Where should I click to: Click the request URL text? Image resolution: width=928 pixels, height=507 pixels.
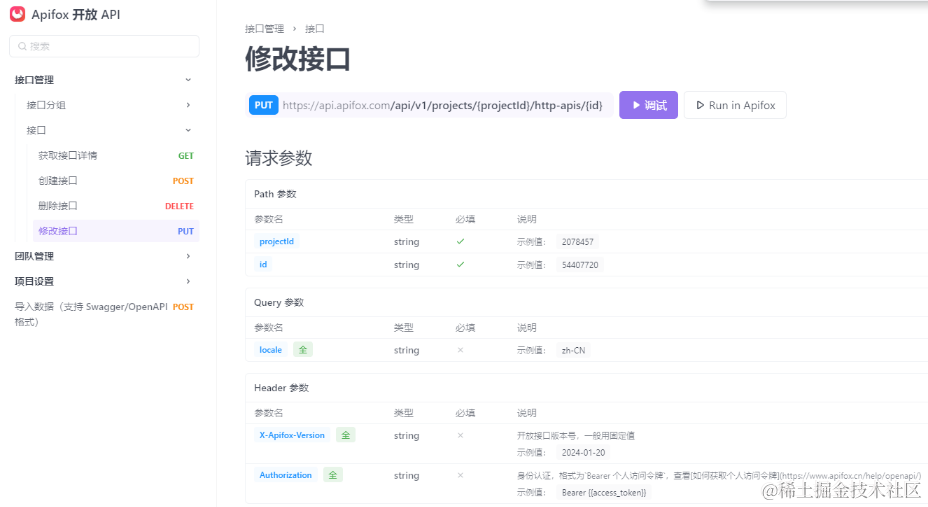(x=442, y=105)
